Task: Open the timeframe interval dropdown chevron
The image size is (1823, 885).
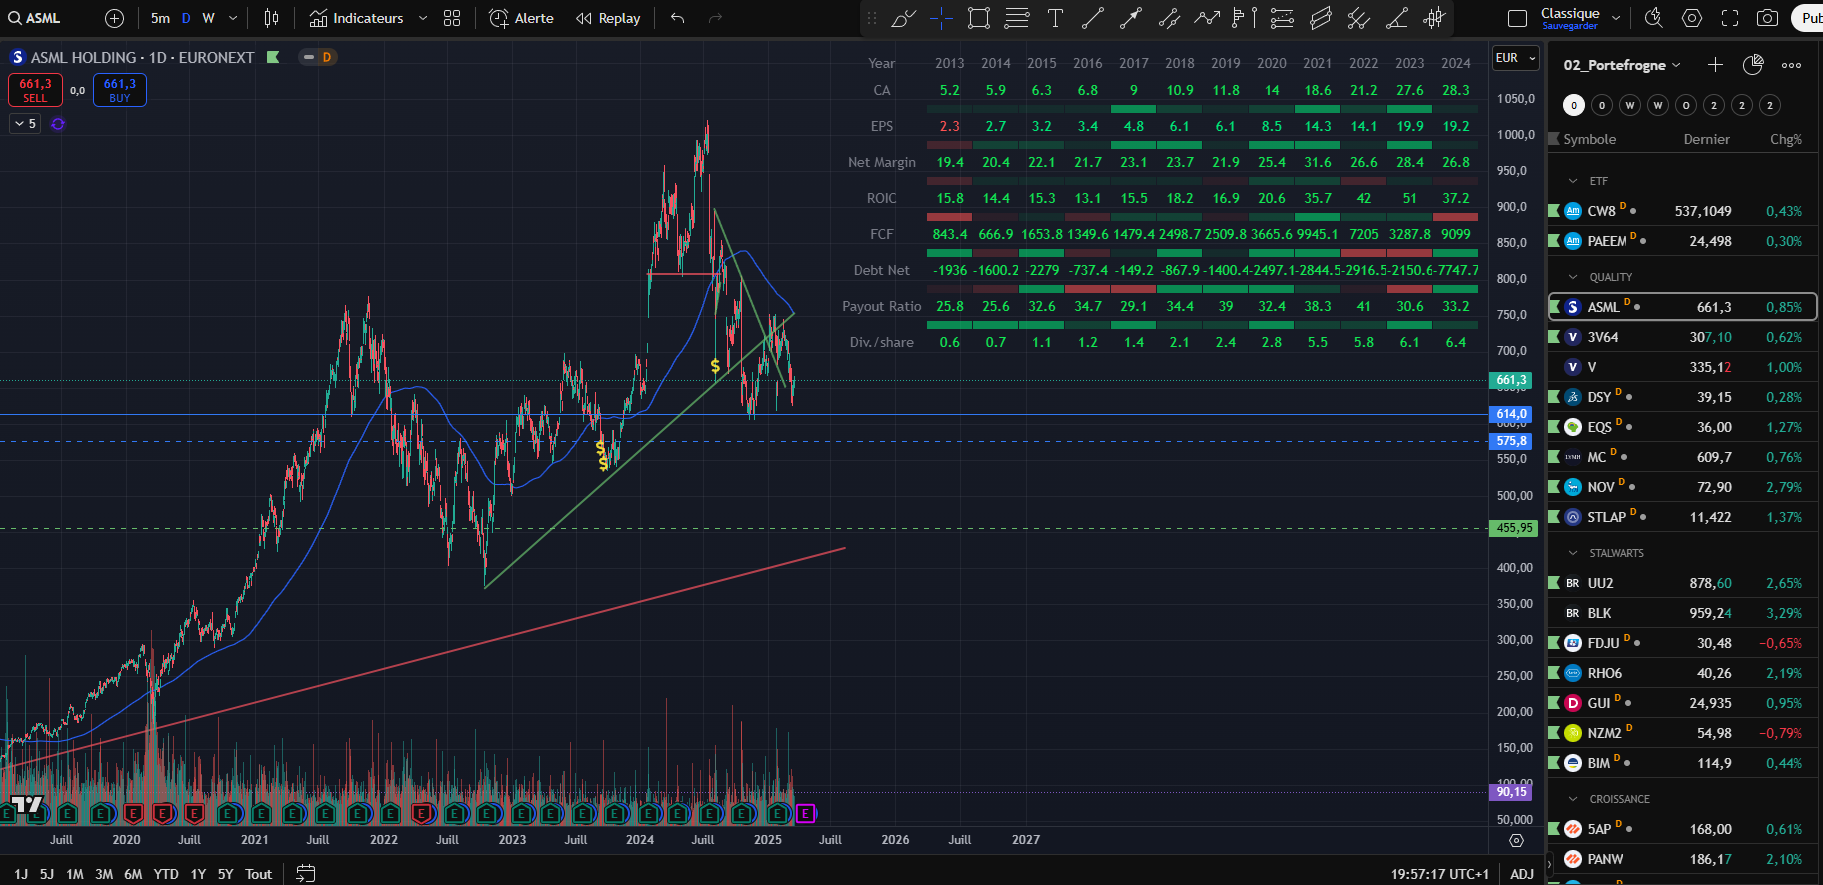Action: pyautogui.click(x=234, y=18)
